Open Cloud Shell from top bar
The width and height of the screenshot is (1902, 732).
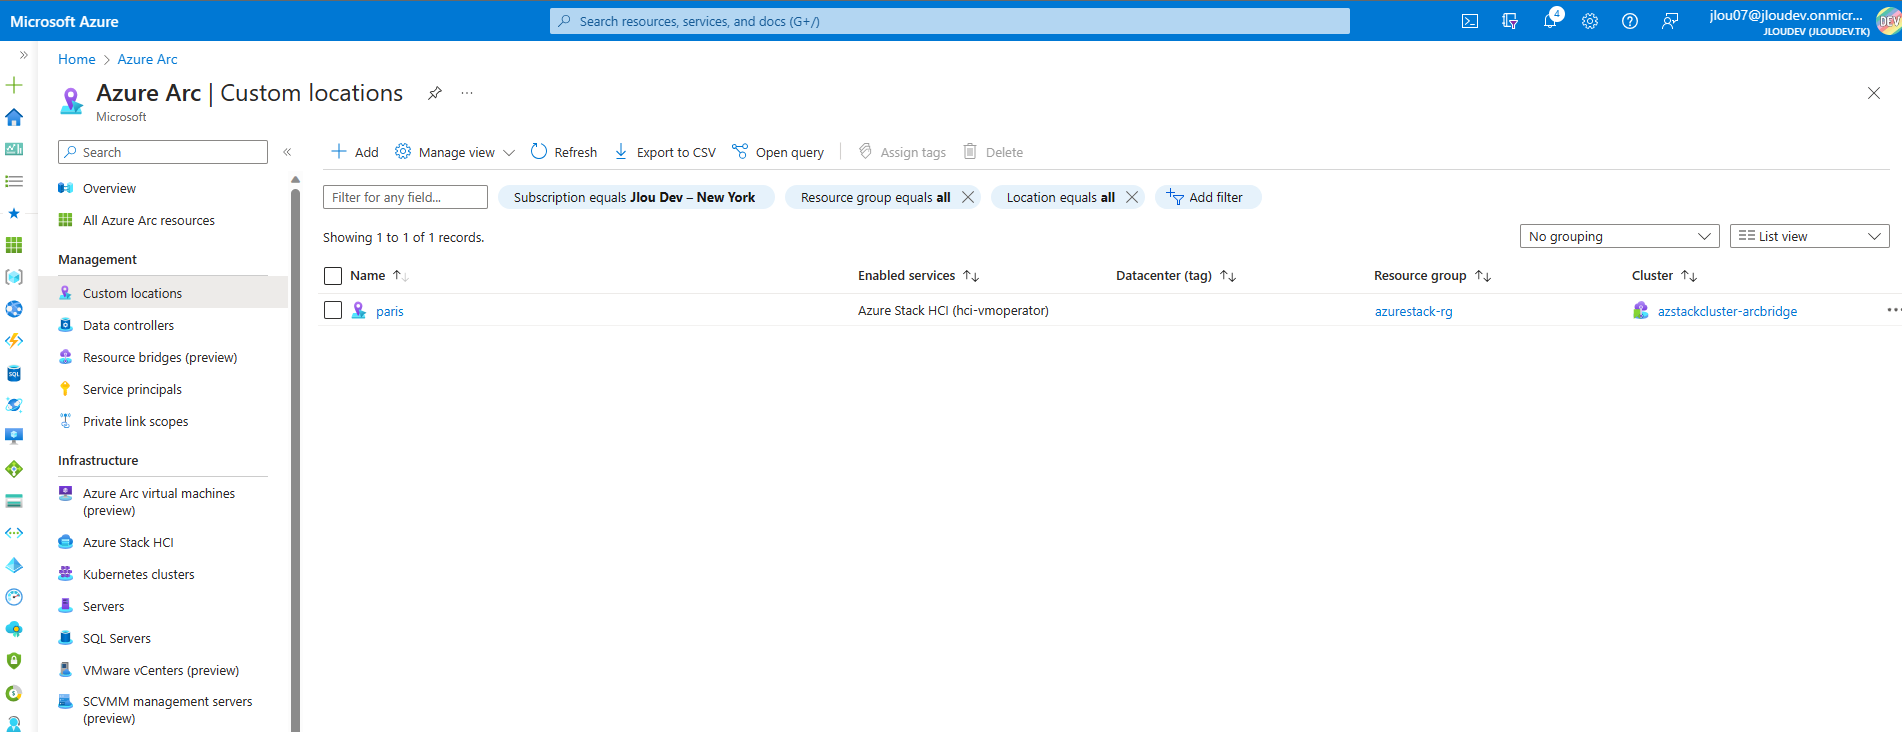pos(1470,21)
